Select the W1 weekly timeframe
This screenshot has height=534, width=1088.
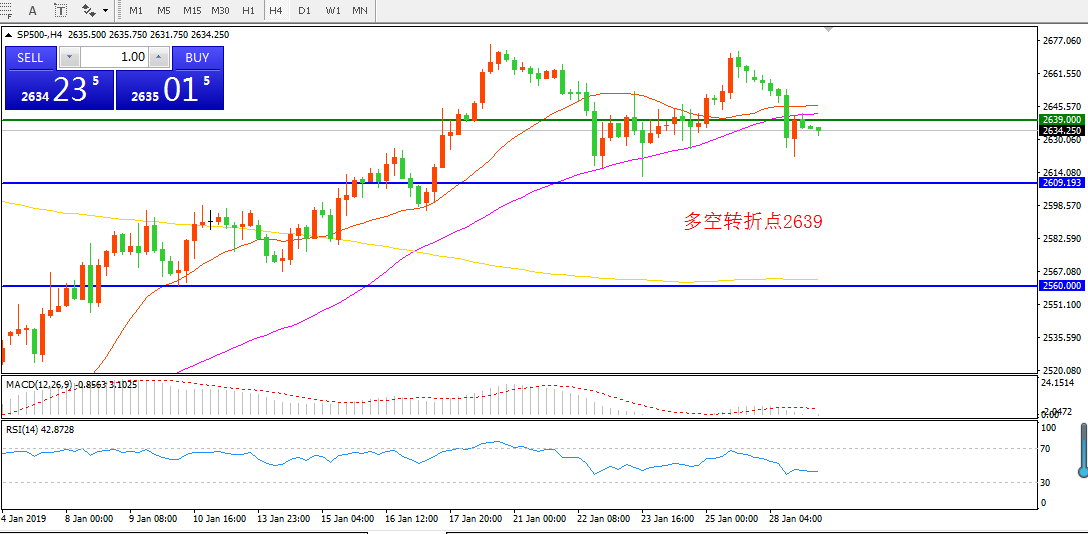coord(333,10)
